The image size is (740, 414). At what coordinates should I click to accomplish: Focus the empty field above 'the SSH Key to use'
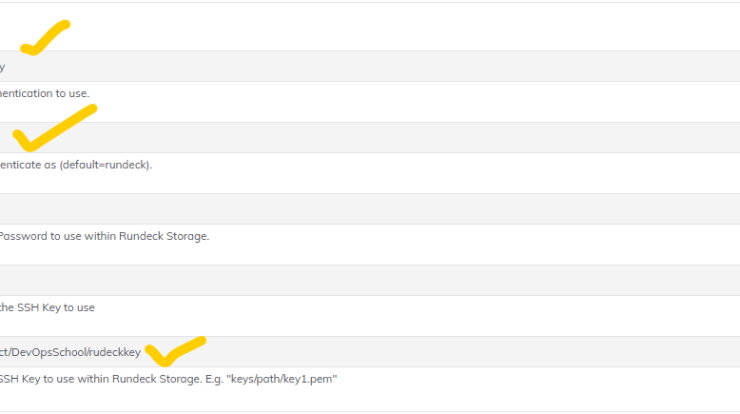[370, 280]
